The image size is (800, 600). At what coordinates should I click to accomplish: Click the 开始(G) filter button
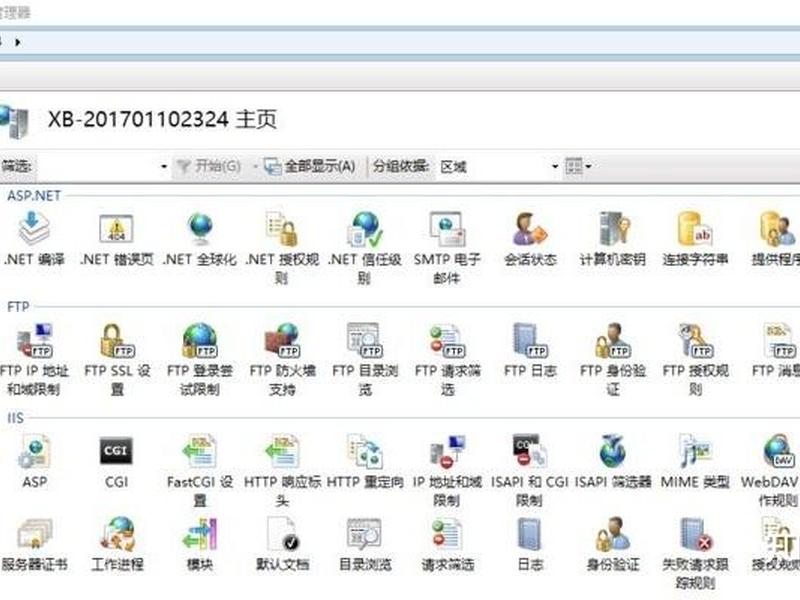pyautogui.click(x=209, y=166)
